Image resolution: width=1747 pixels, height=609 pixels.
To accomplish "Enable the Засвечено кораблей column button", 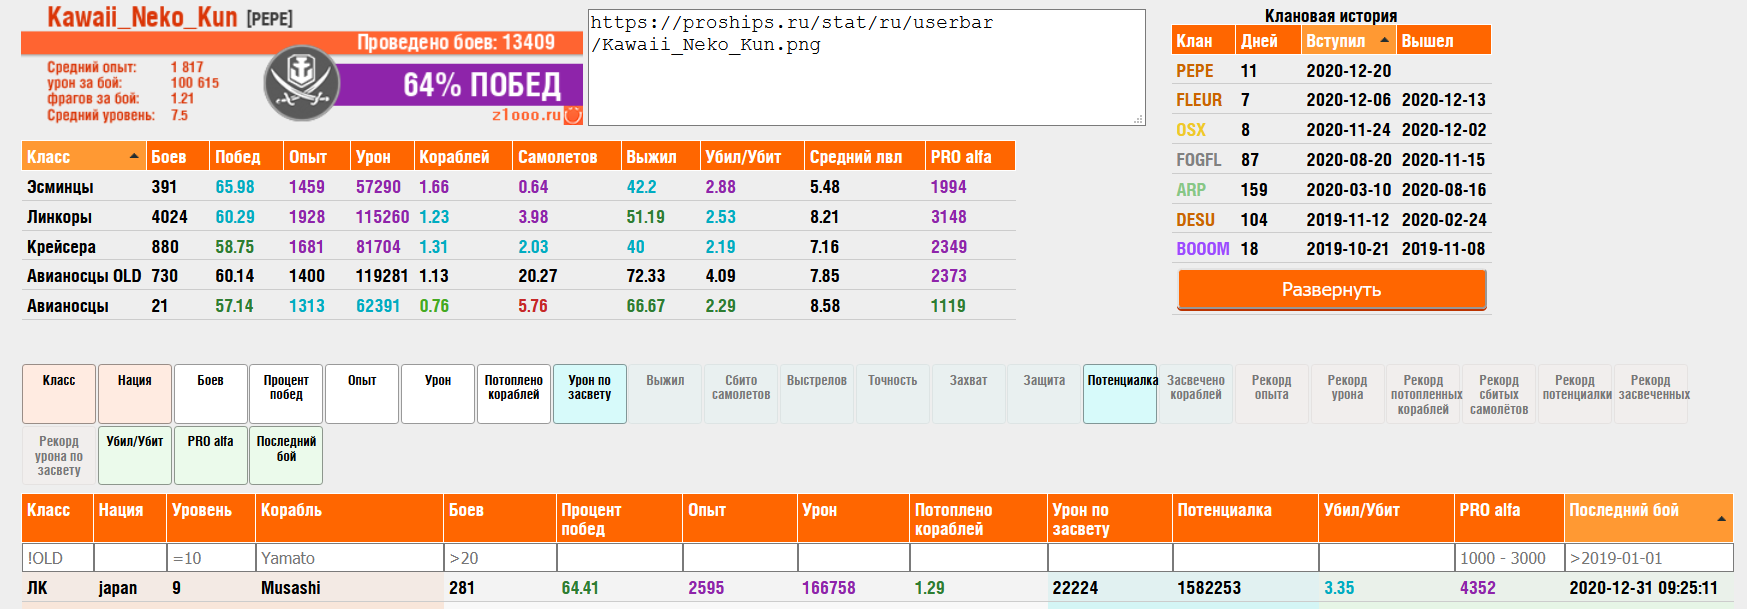I will pos(1196,394).
